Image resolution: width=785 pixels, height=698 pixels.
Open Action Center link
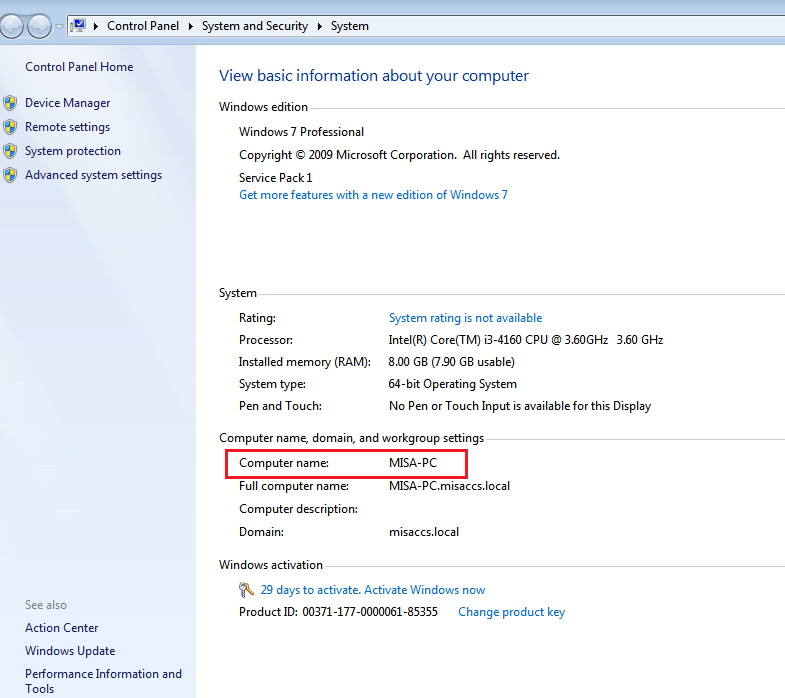[x=62, y=627]
